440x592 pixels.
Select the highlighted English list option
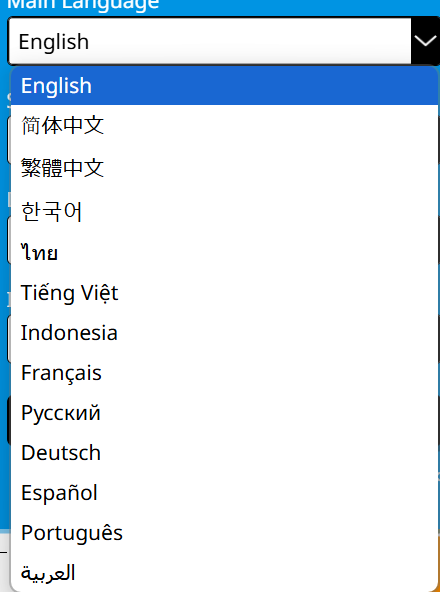point(224,86)
